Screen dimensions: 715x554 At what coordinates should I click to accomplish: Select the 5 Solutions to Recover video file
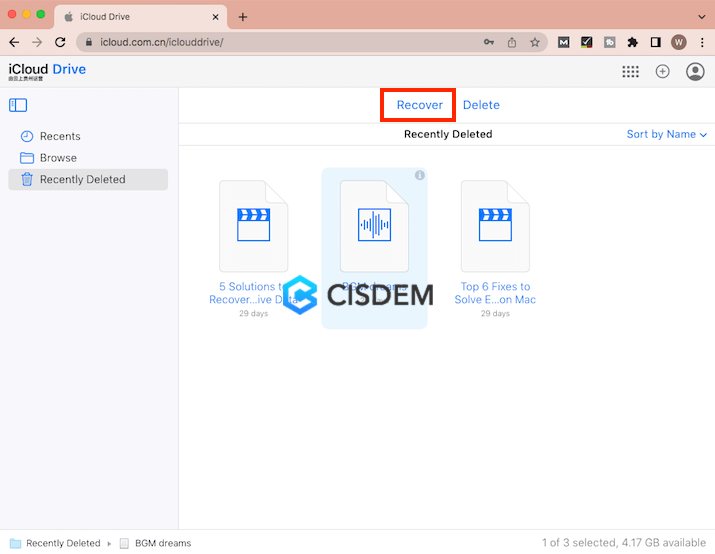[x=253, y=227]
